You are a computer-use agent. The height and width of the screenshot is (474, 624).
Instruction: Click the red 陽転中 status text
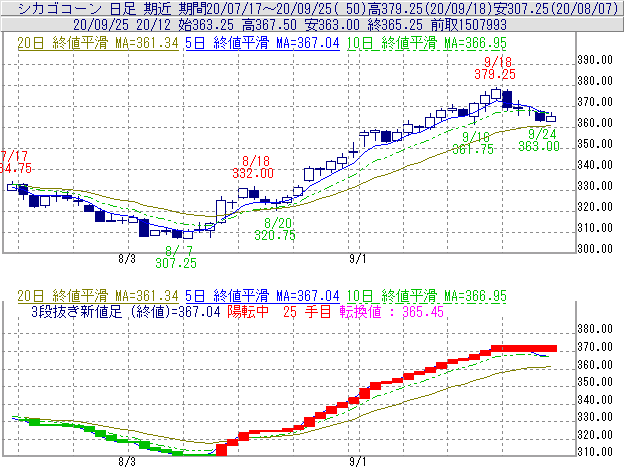pyautogui.click(x=248, y=312)
